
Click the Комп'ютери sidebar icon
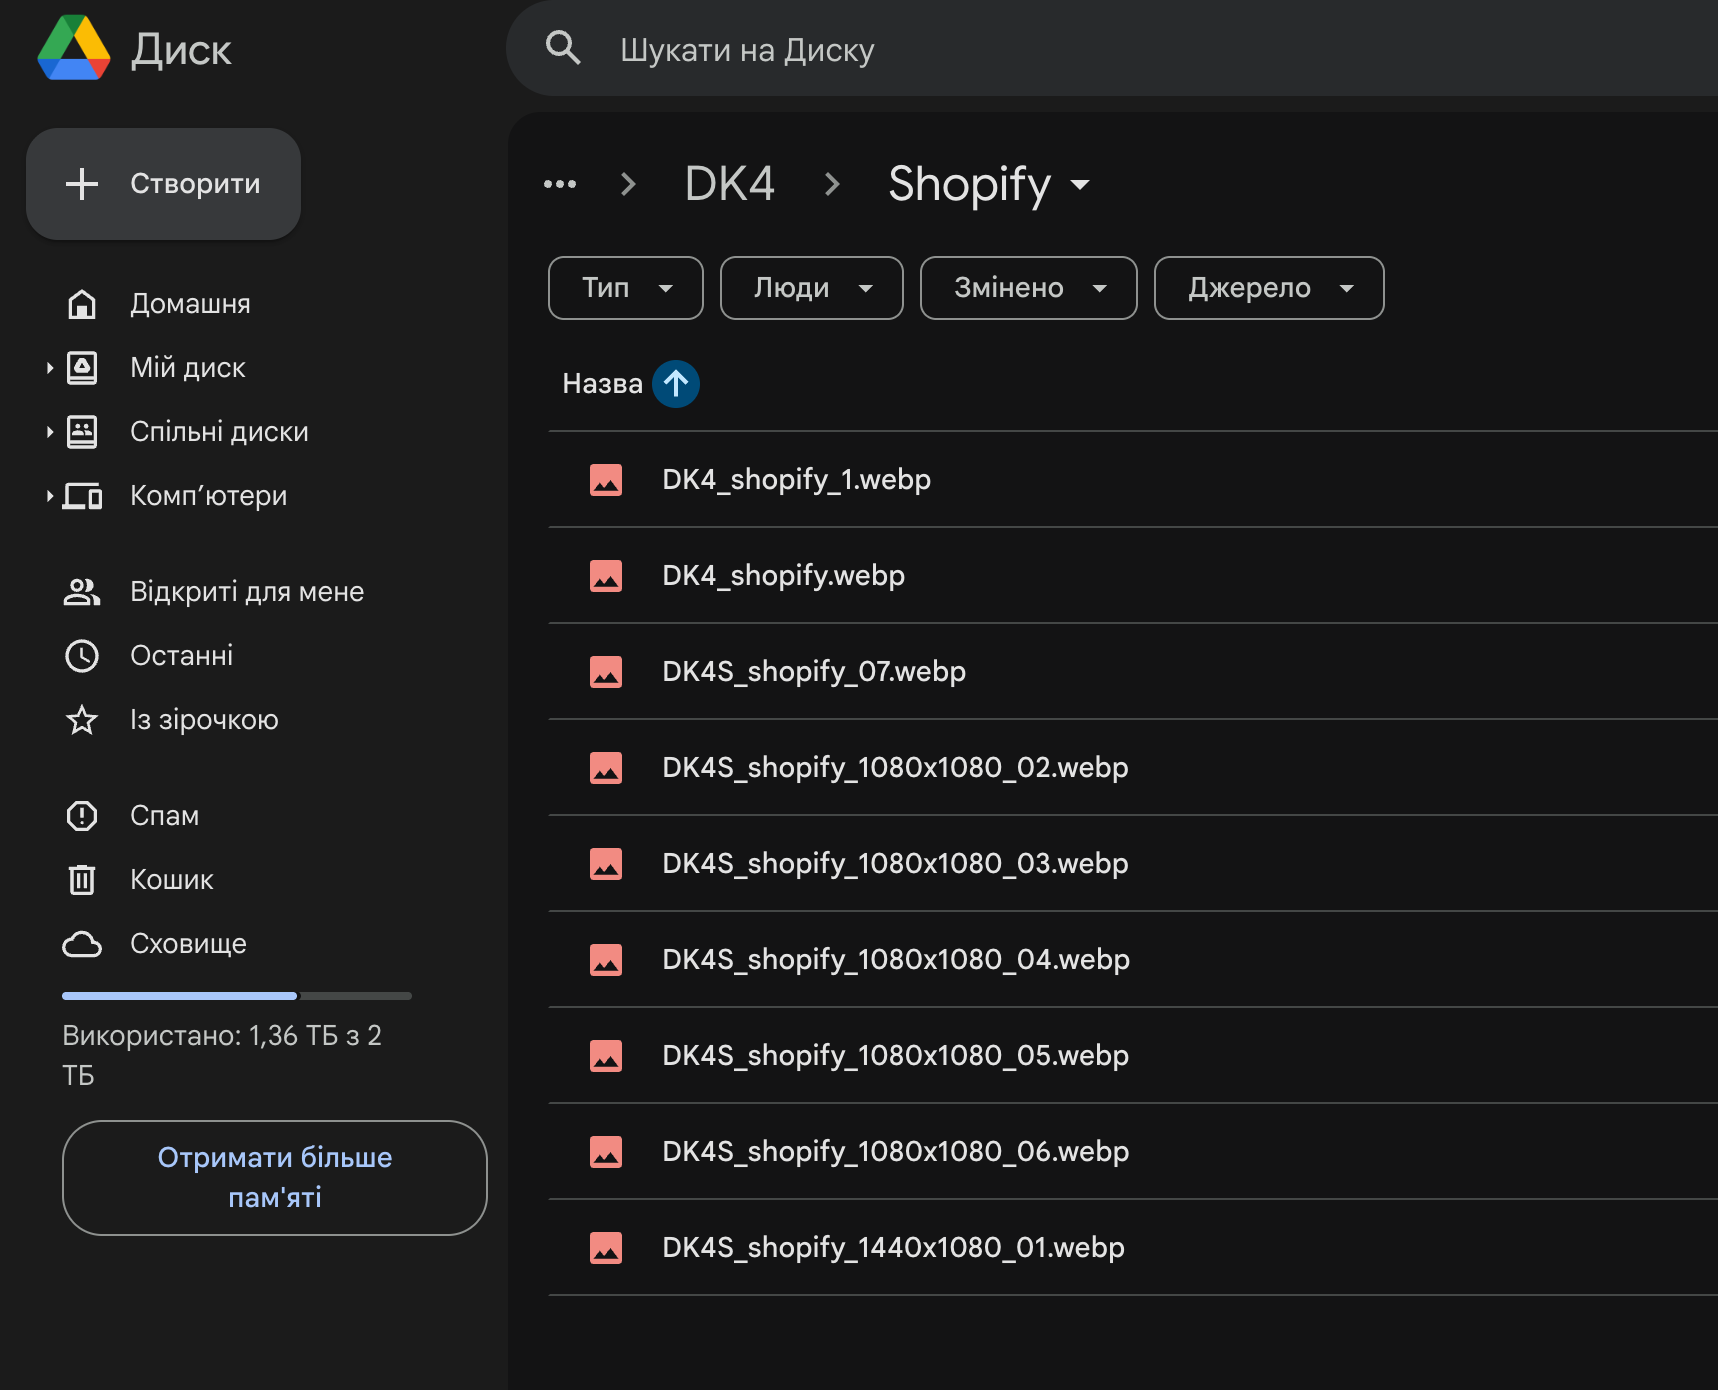(82, 495)
